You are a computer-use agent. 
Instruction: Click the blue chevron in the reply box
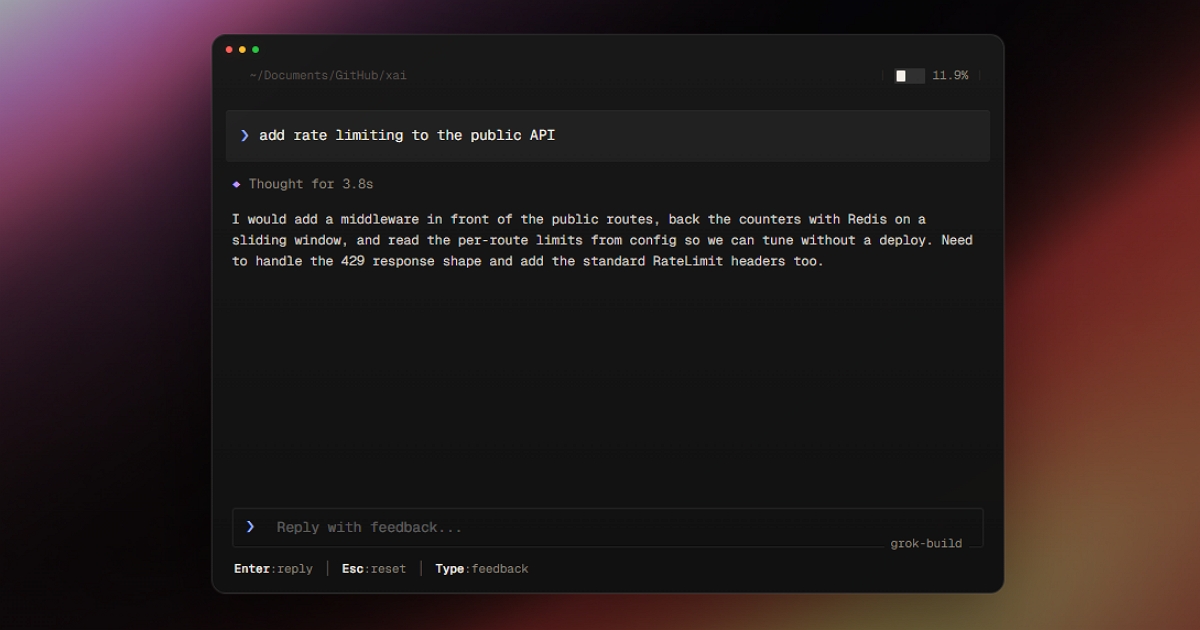tap(251, 527)
